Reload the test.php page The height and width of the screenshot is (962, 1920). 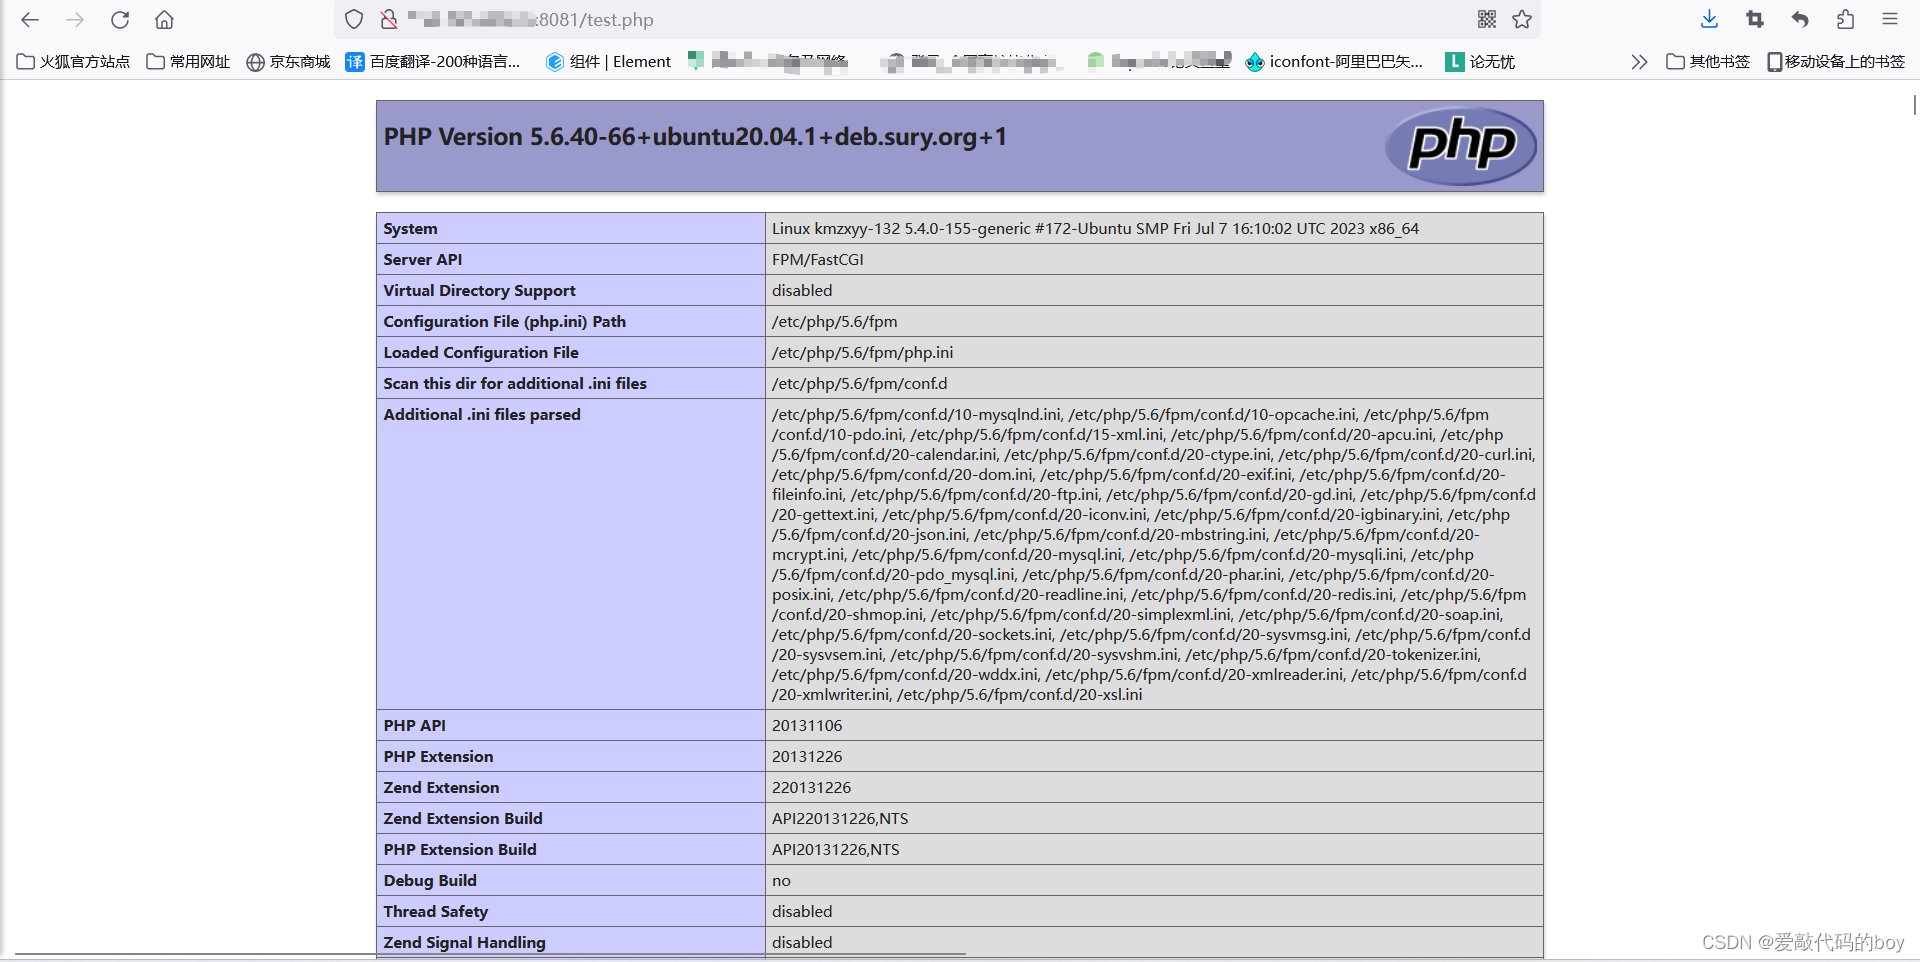click(x=120, y=19)
